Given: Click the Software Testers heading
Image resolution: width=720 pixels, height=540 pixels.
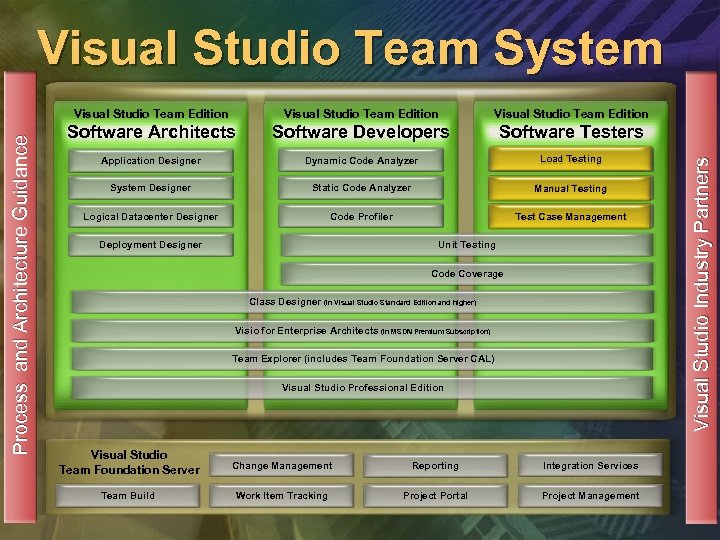Looking at the screenshot, I should pos(571,132).
